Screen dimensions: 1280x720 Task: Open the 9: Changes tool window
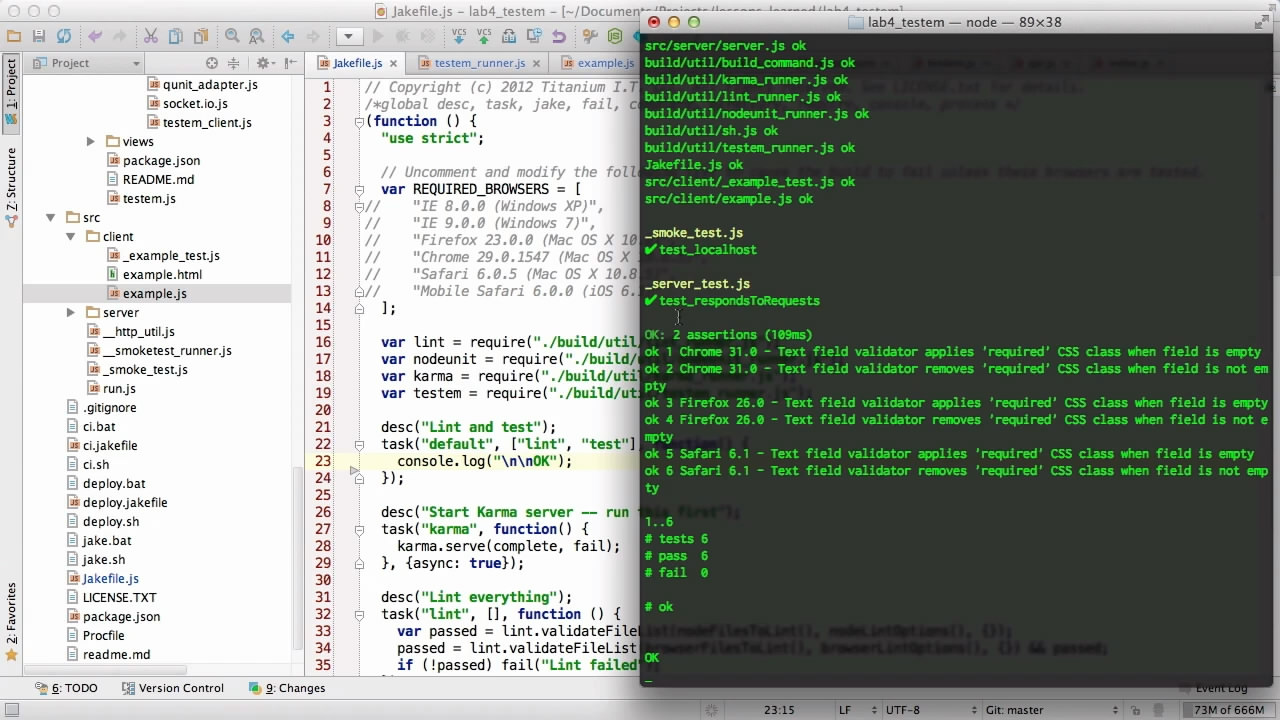[286, 688]
